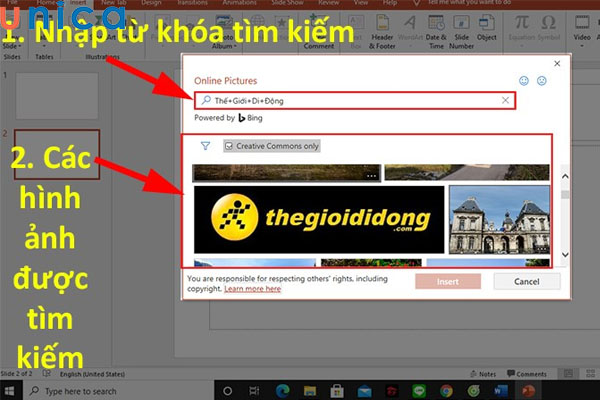Screen dimensions: 600x400
Task: Click the Cortana circle icon on taskbar
Action: [x=227, y=391]
